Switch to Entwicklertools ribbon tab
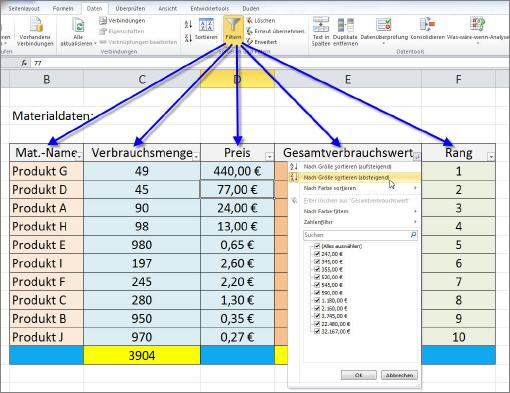 point(210,9)
